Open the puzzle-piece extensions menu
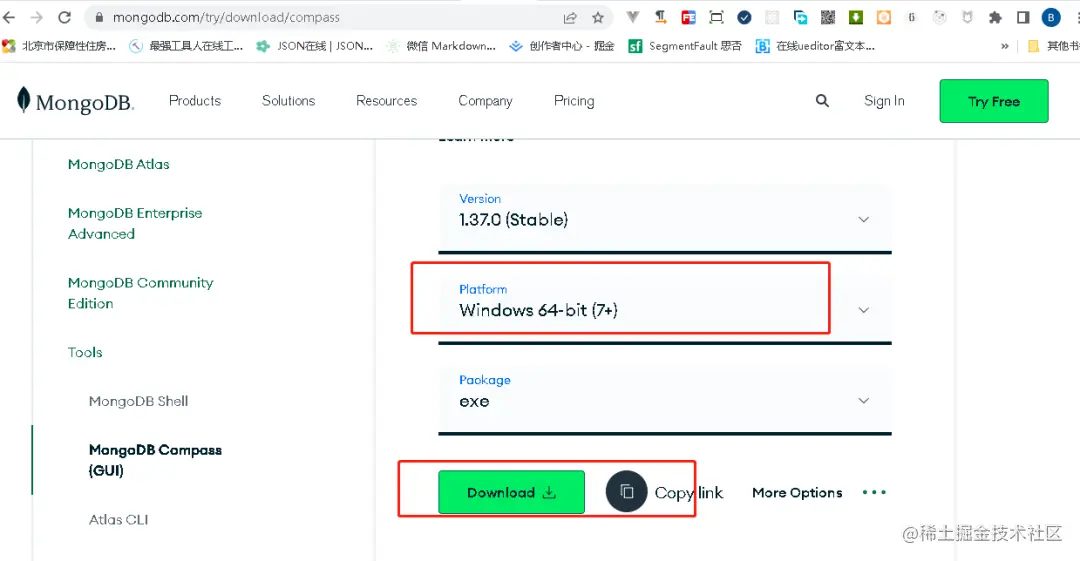Image resolution: width=1080 pixels, height=561 pixels. pyautogui.click(x=995, y=17)
